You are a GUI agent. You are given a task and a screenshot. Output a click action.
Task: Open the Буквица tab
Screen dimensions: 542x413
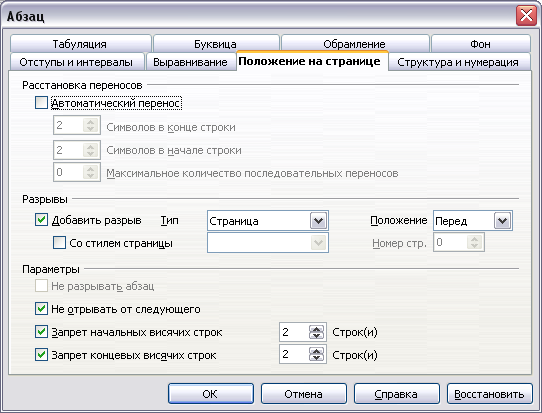pos(216,44)
